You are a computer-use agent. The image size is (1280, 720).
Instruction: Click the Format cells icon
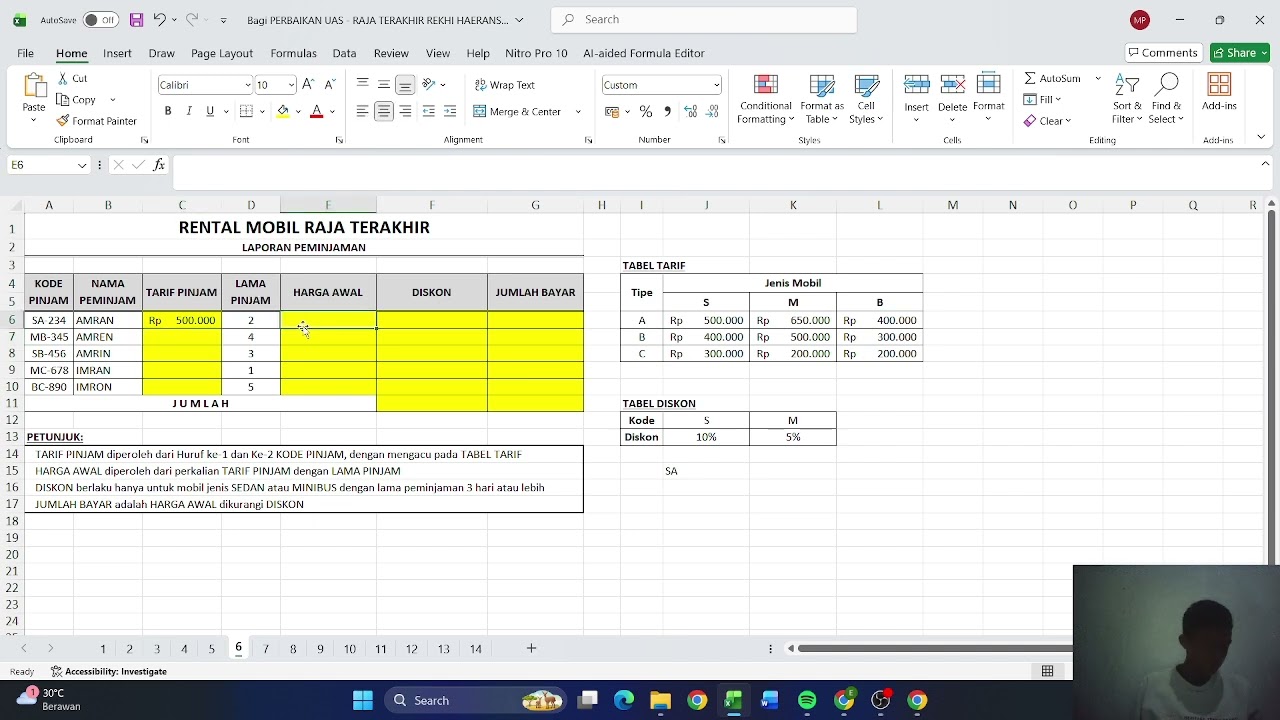tap(988, 85)
